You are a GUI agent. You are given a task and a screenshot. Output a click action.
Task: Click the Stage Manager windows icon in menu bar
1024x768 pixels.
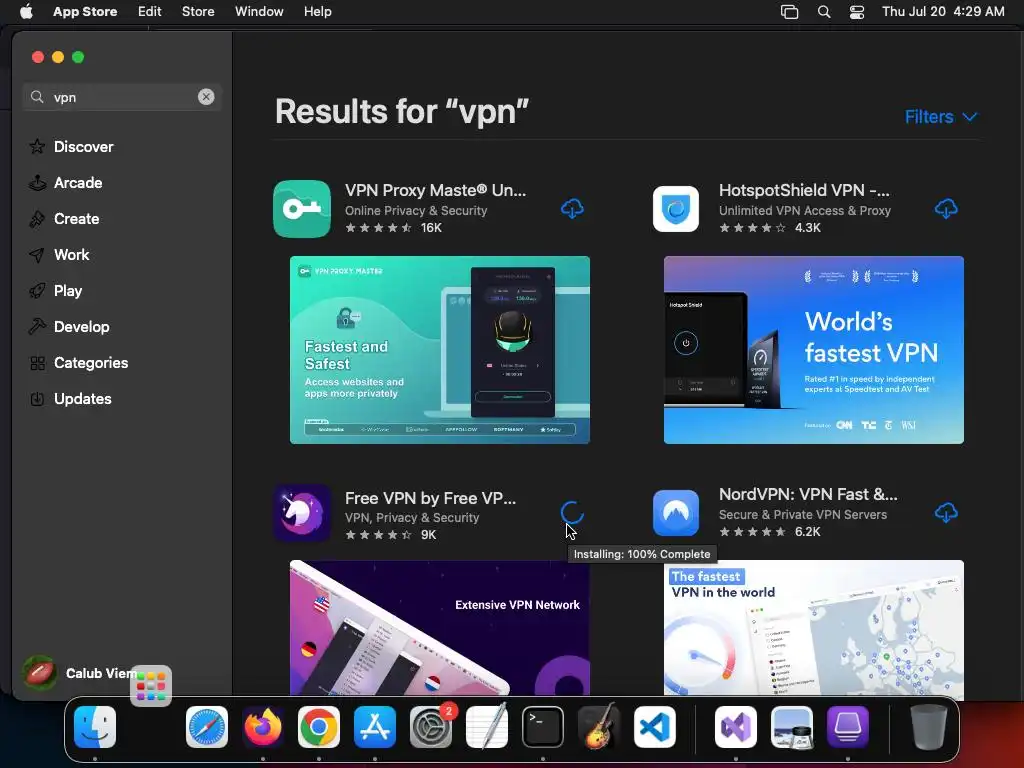(x=790, y=12)
